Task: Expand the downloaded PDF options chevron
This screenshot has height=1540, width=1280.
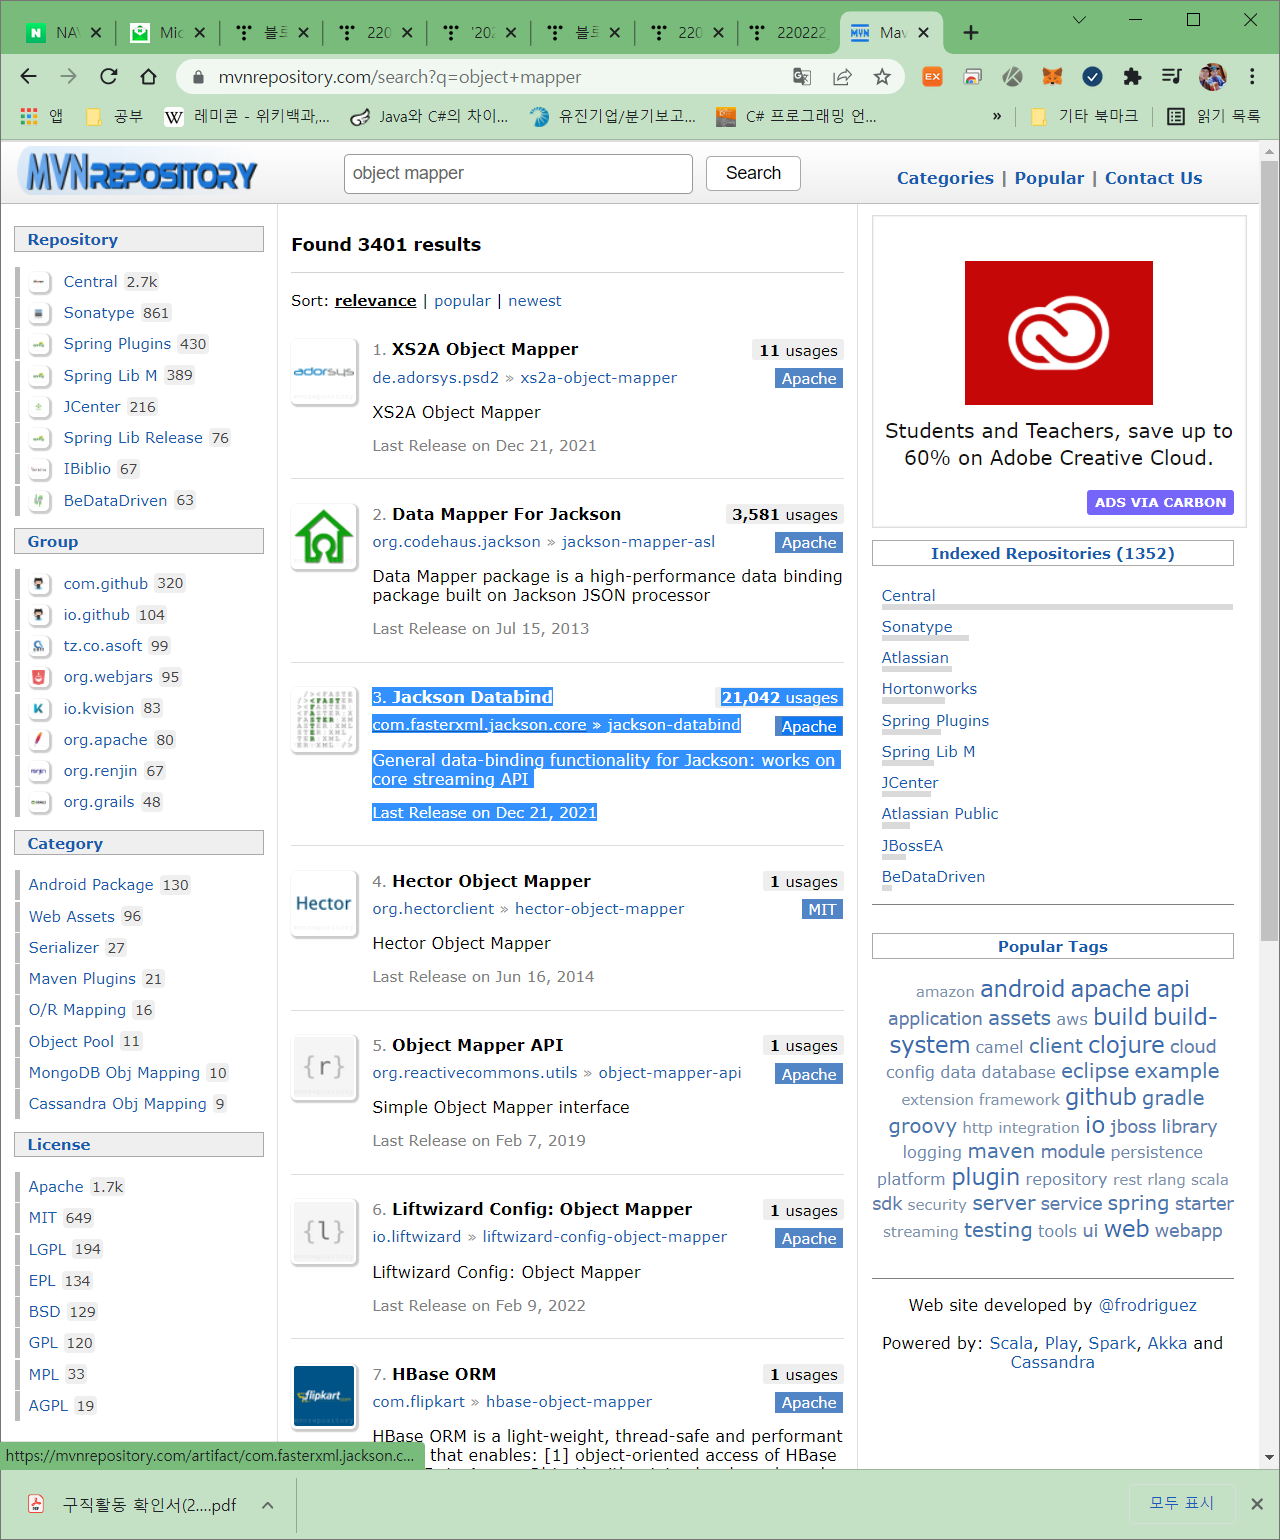Action: [268, 1505]
